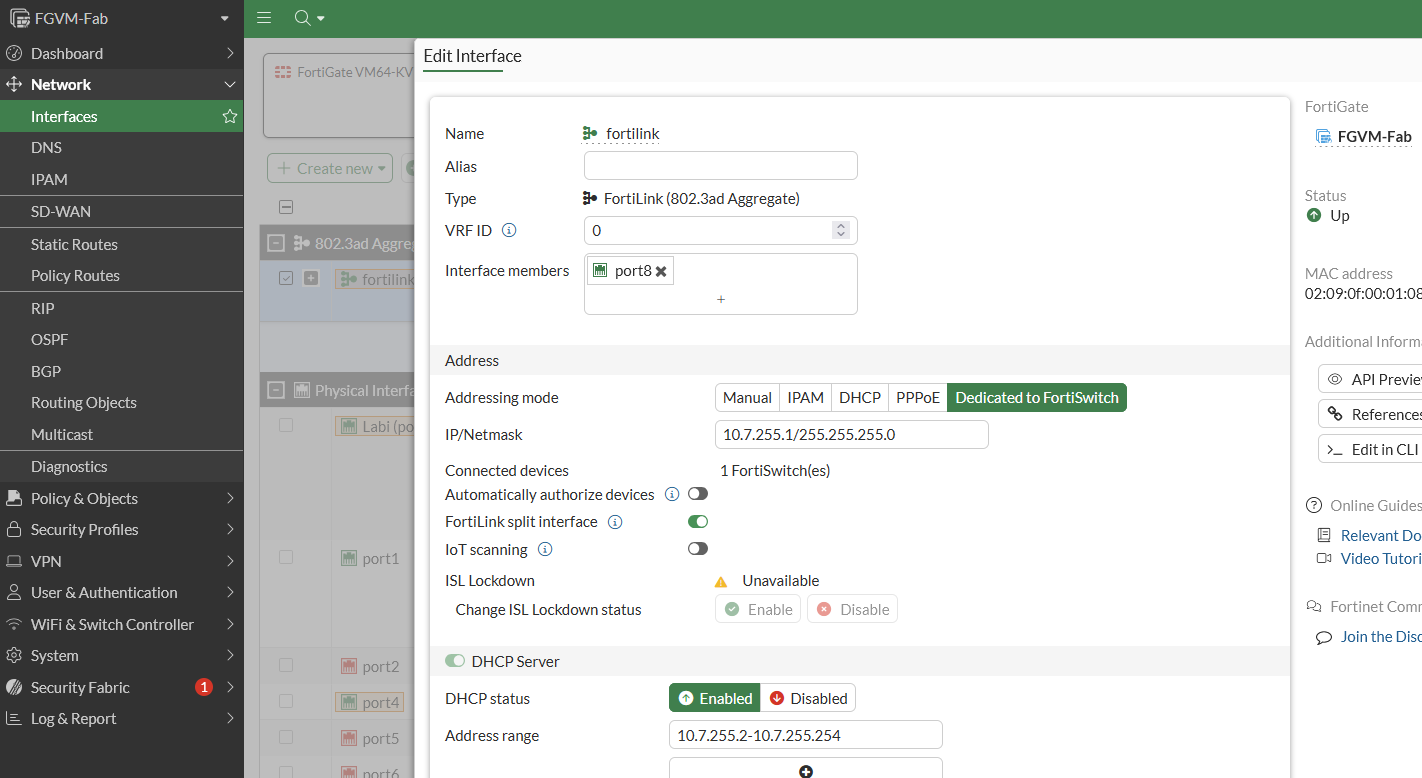1422x778 pixels.
Task: Click the WiFi & Switch Controller icon
Action: (14, 624)
